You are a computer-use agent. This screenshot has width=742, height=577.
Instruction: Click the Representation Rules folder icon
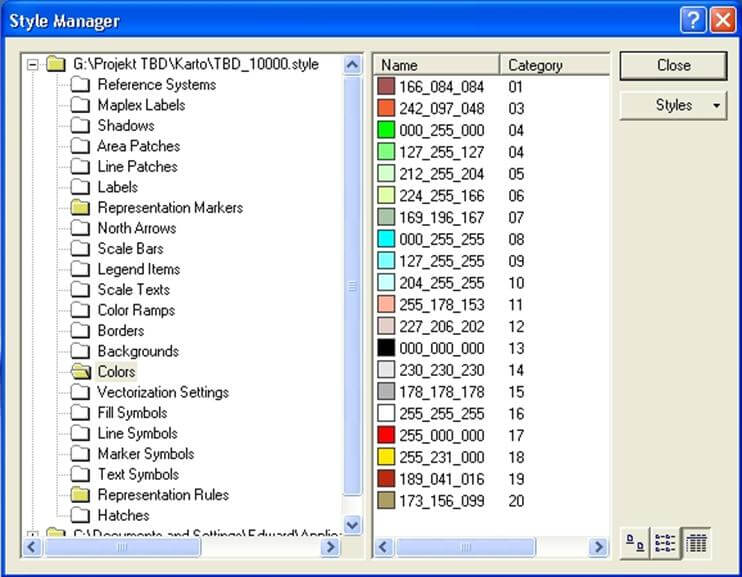[x=81, y=495]
